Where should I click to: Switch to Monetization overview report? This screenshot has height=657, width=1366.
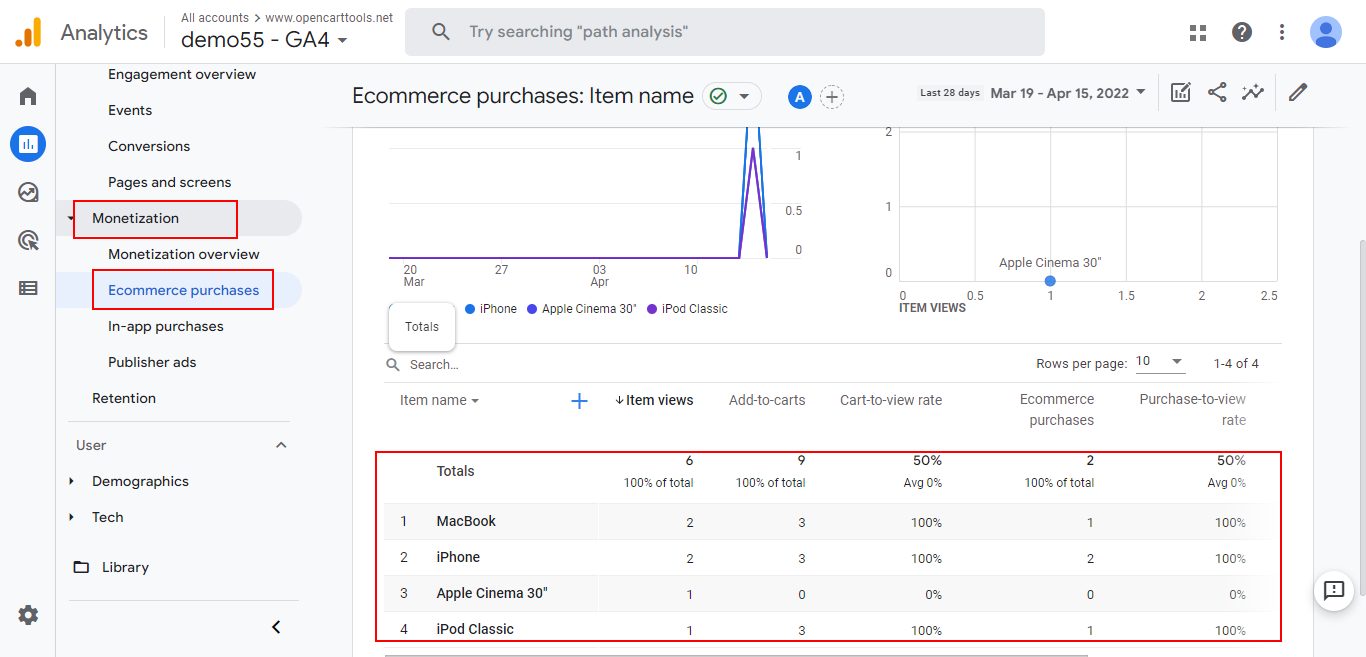182,254
